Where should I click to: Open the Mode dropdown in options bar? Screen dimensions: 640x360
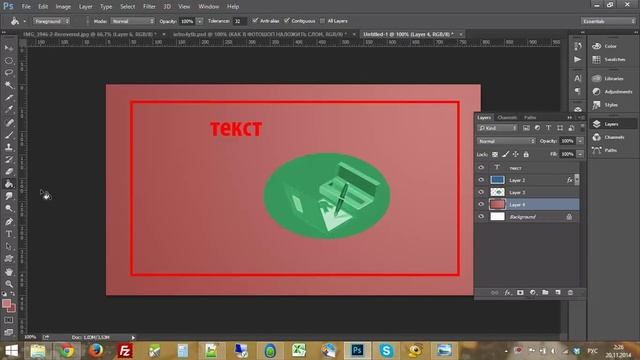[133, 21]
